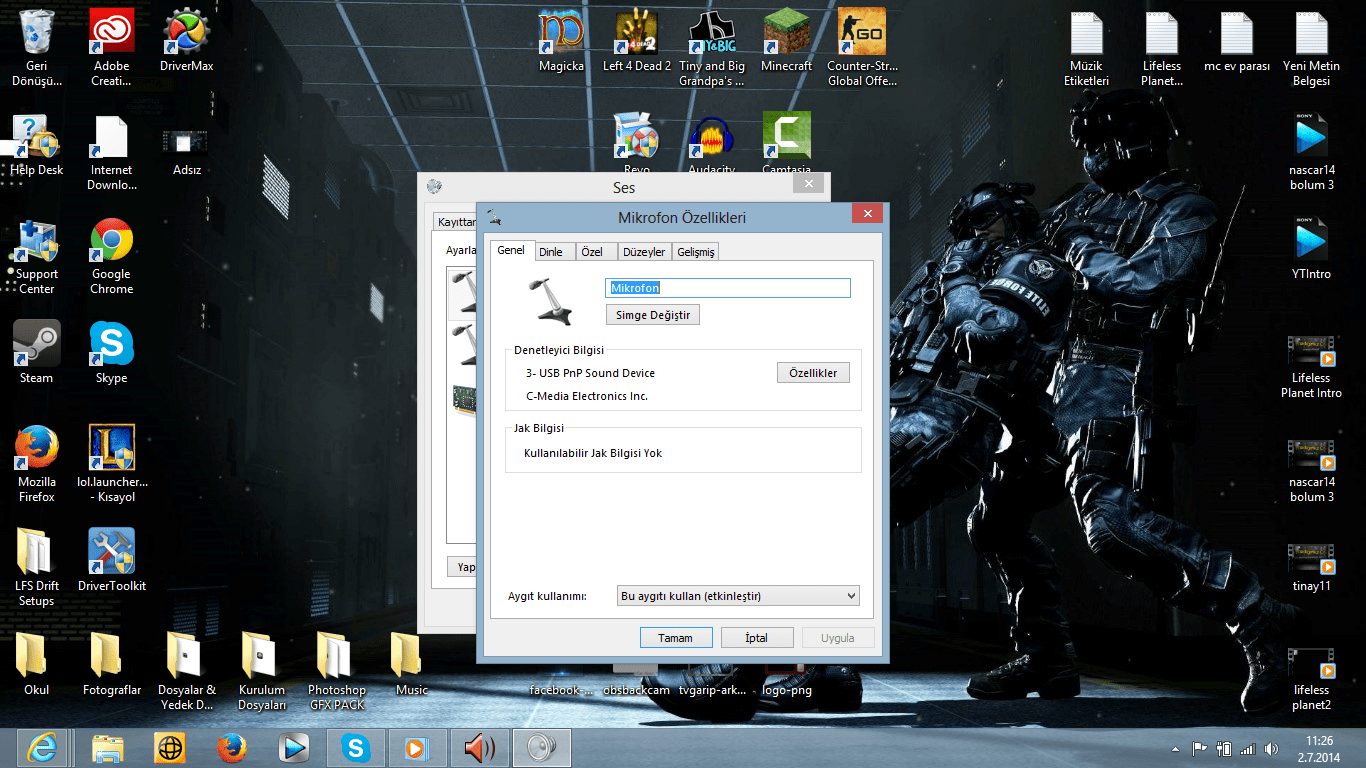This screenshot has height=768, width=1366.
Task: Select the Camtasia desktop icon
Action: point(787,143)
